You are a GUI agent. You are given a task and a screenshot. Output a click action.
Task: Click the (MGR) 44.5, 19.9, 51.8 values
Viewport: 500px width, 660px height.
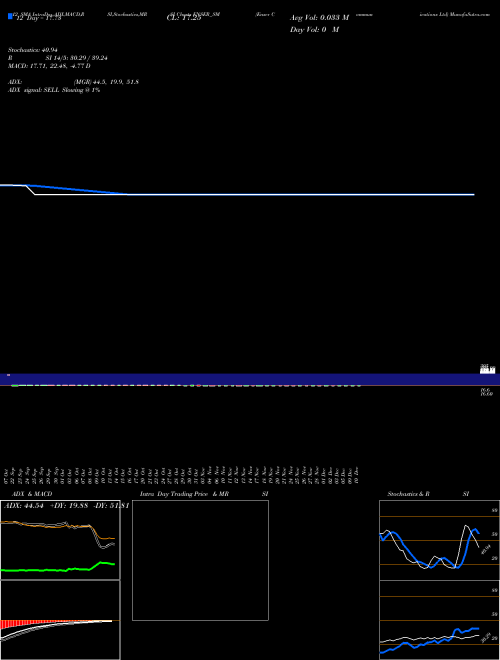click(x=106, y=82)
